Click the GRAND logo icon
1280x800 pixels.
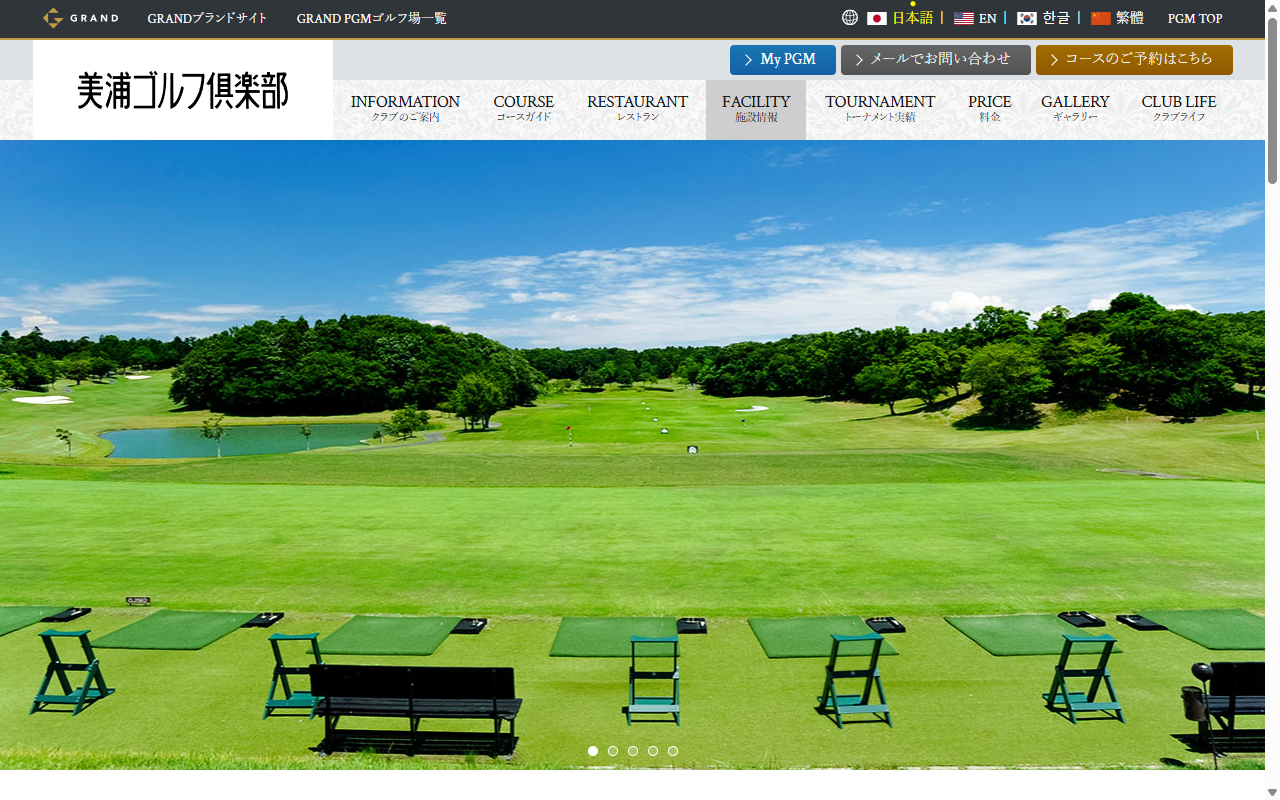(x=80, y=18)
